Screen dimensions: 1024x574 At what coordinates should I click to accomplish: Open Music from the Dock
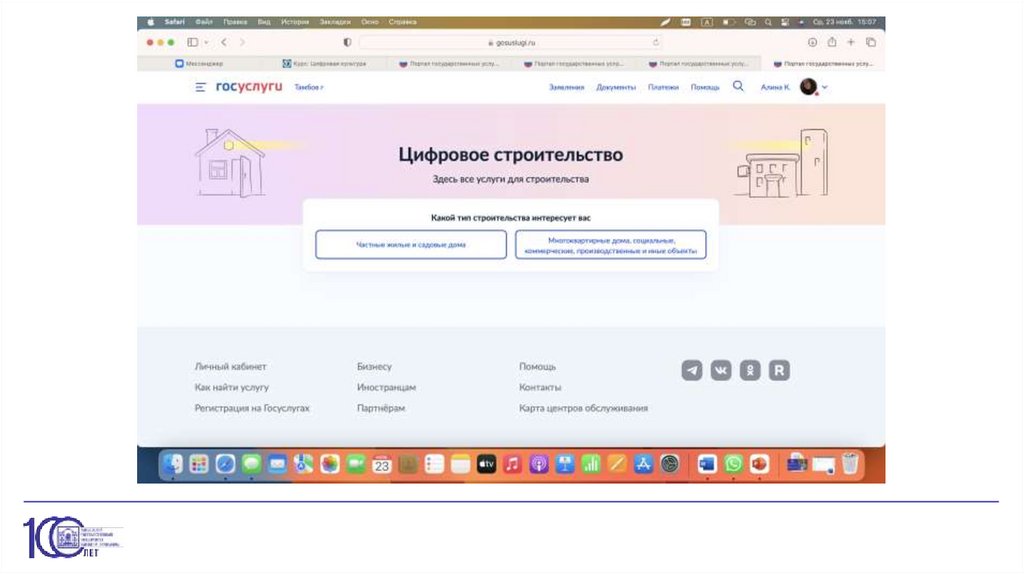click(x=513, y=464)
